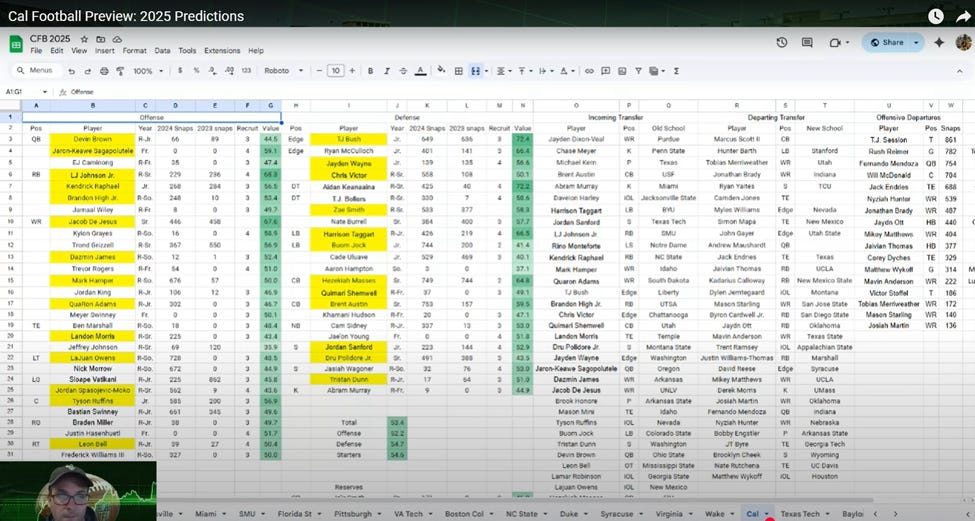This screenshot has height=521, width=975.
Task: Open the Google account avatar
Action: tap(963, 42)
